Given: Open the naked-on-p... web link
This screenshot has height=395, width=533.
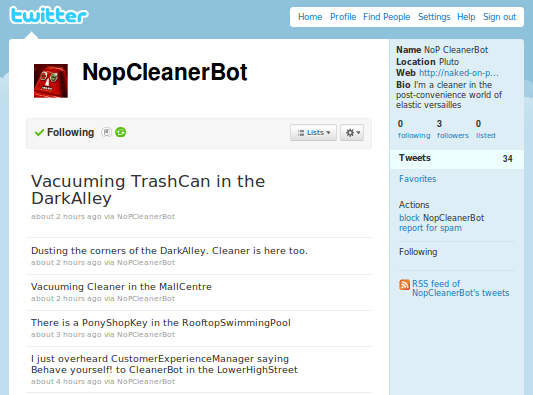Looking at the screenshot, I should (x=459, y=73).
